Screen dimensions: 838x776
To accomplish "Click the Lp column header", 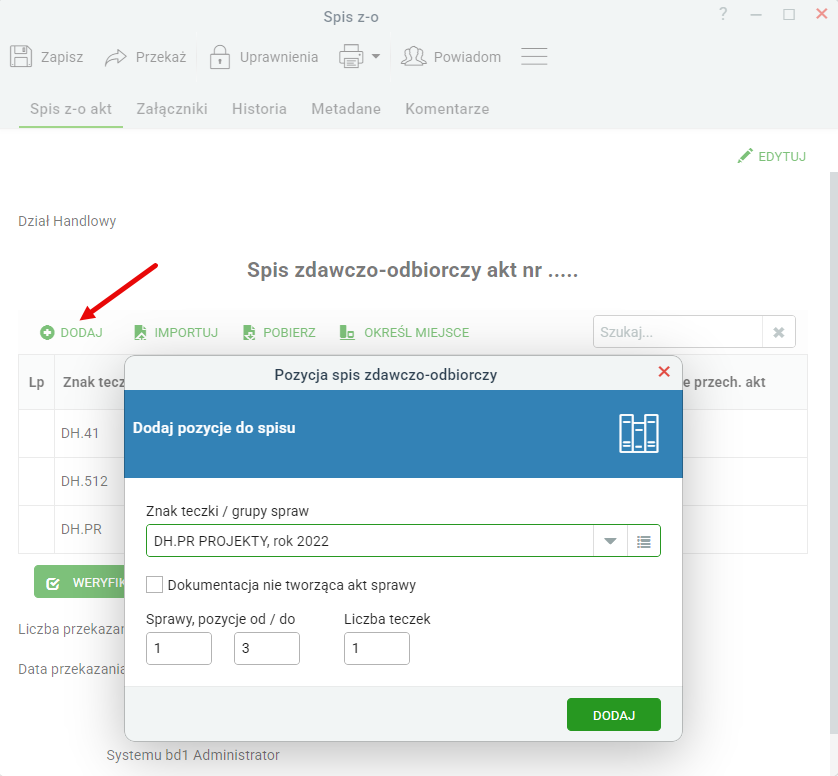I will pyautogui.click(x=36, y=382).
